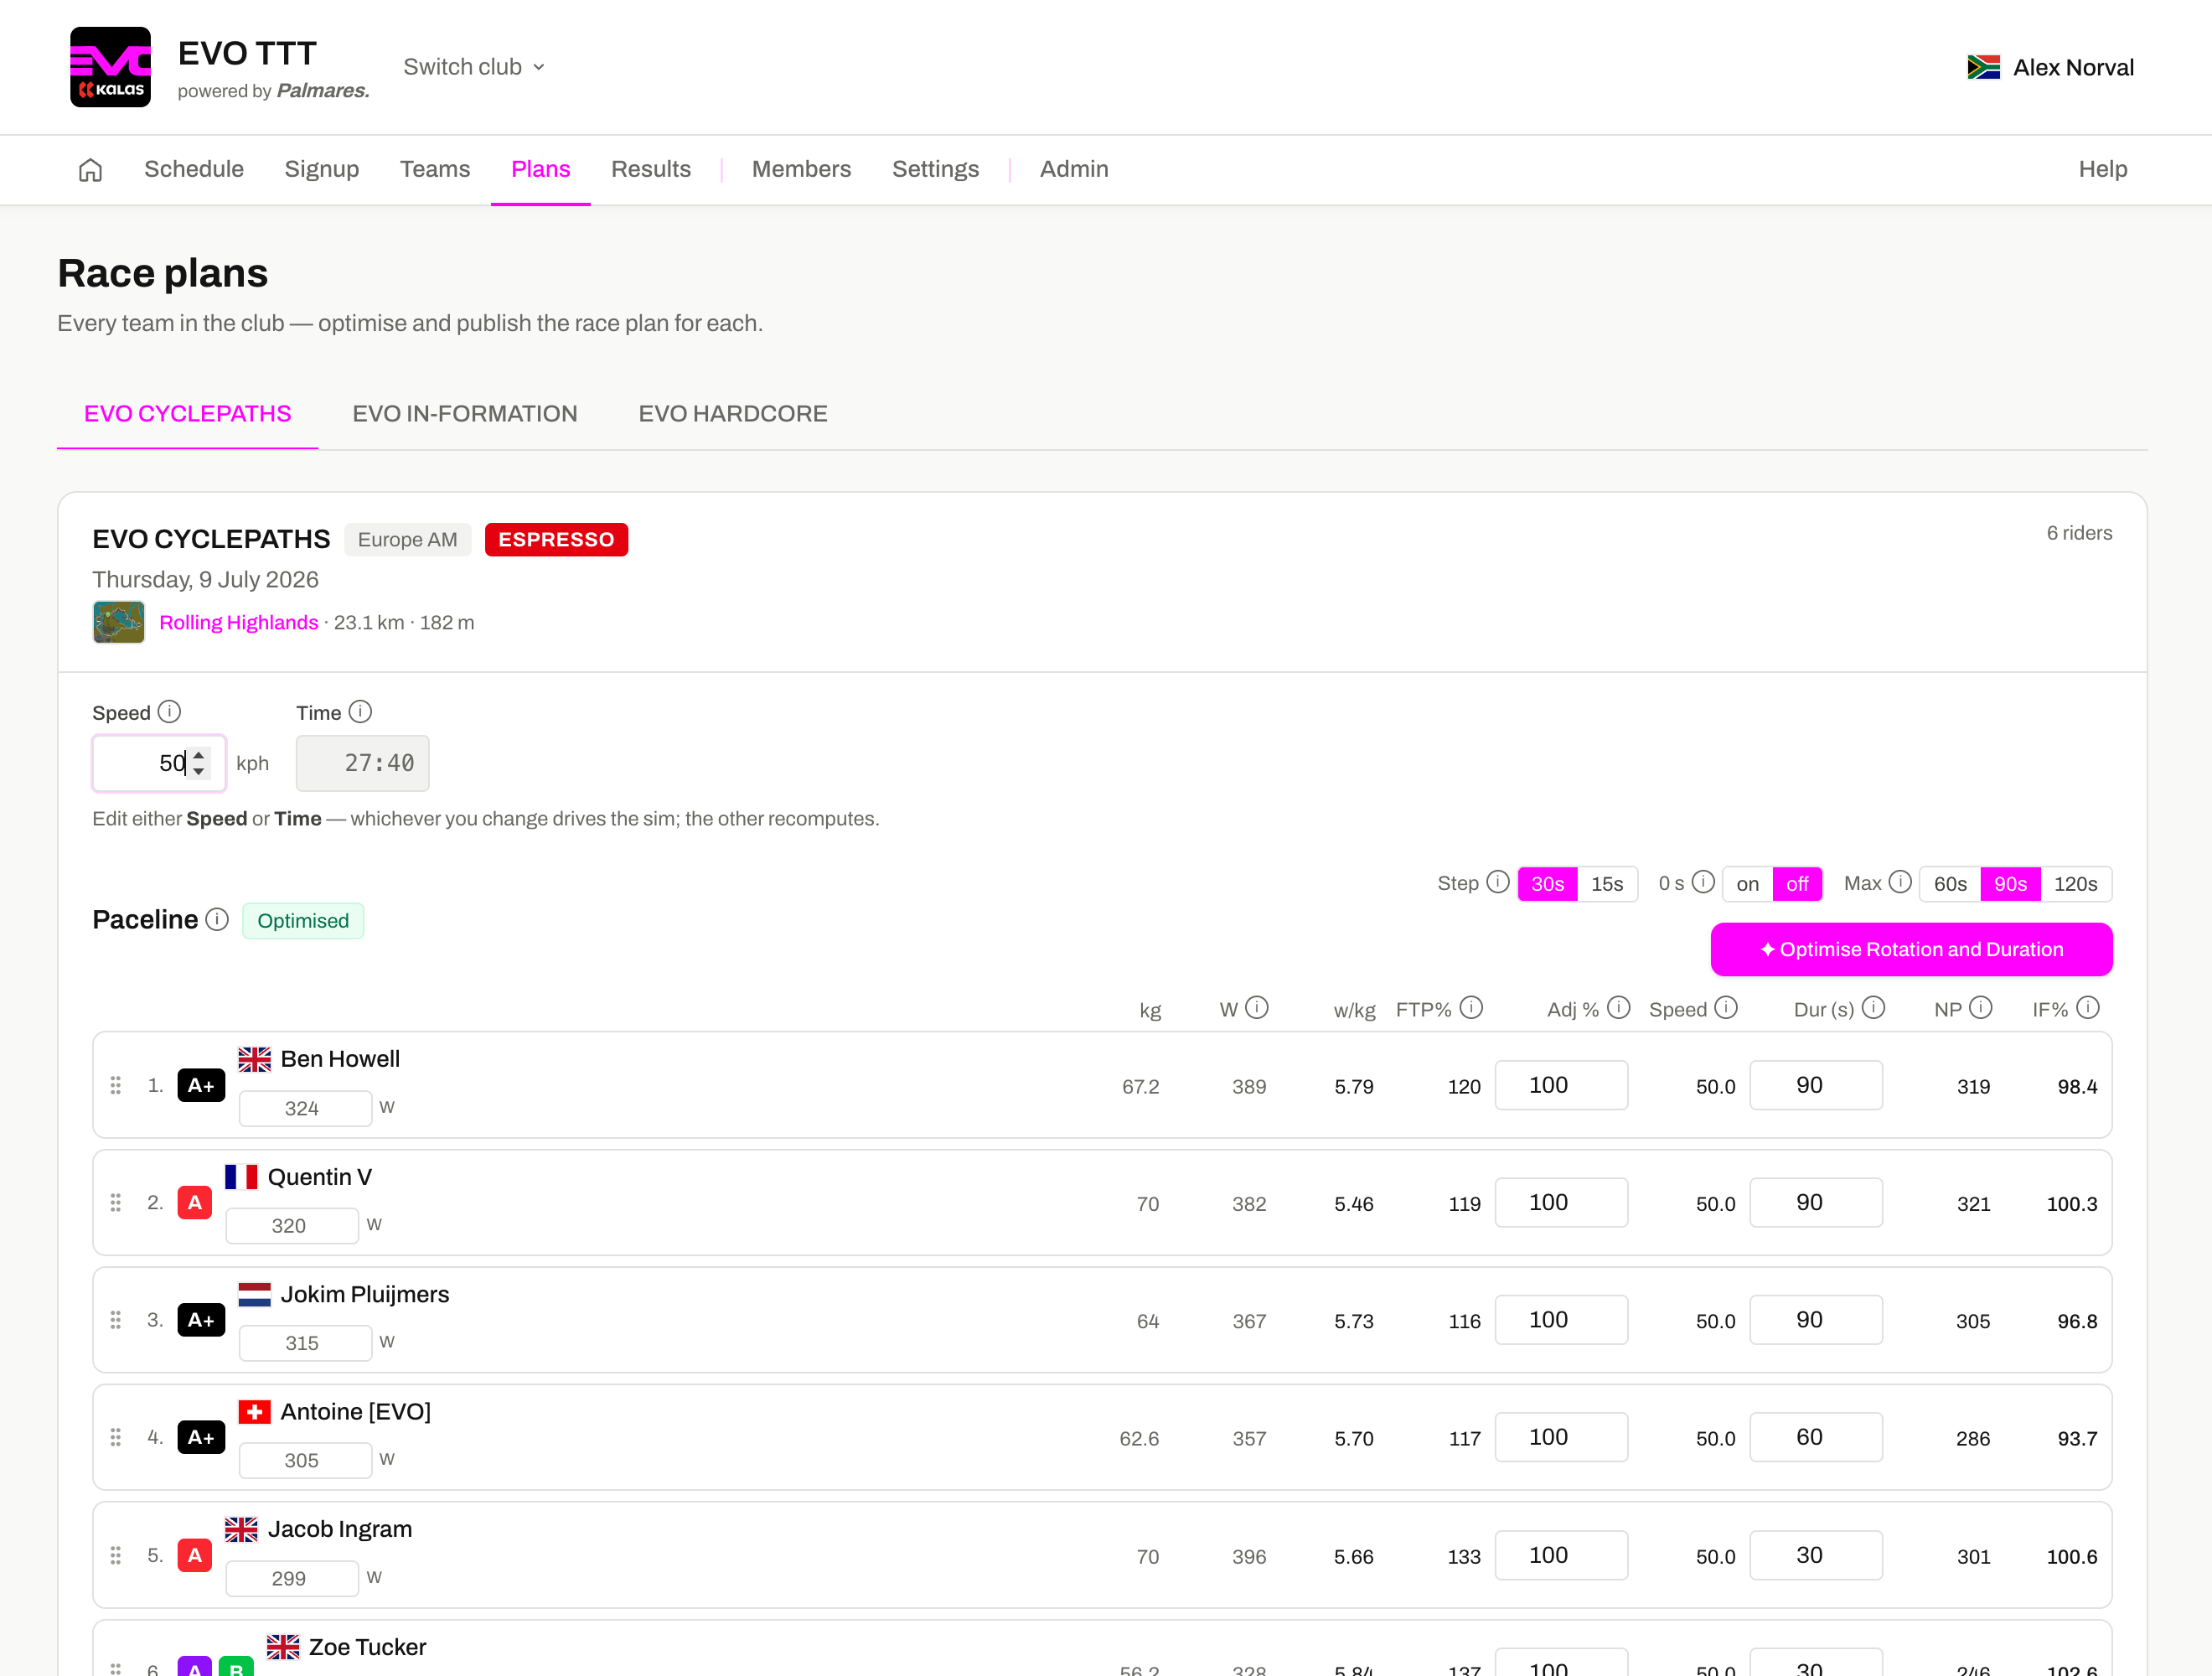The image size is (2212, 1676).
Task: Open the Switch club dropdown
Action: pyautogui.click(x=474, y=67)
